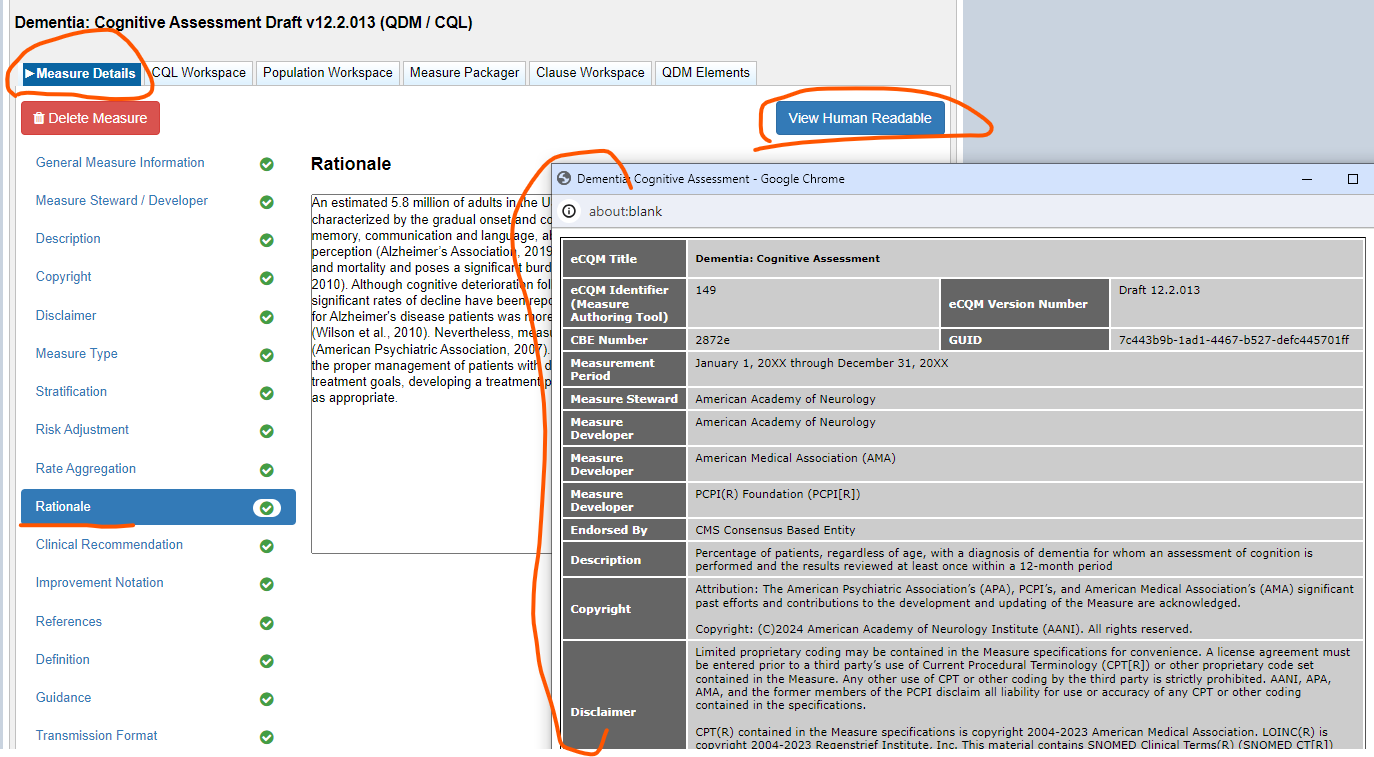Click the green check icon beside Copyright

pyautogui.click(x=267, y=278)
